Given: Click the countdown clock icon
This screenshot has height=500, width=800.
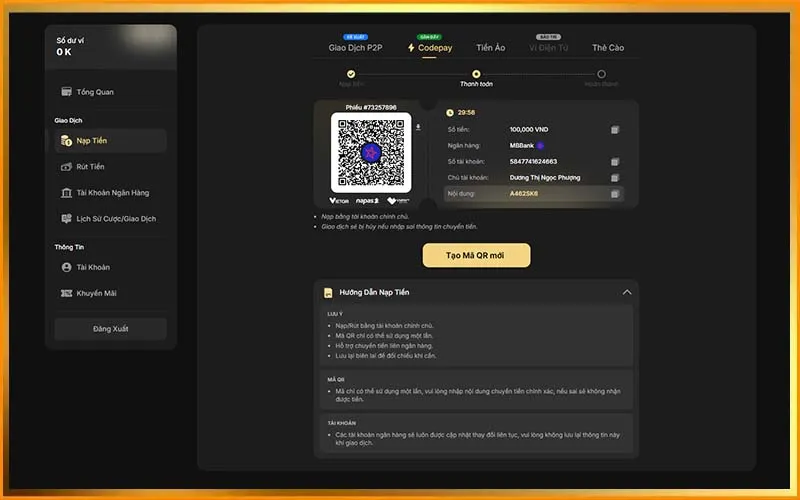Looking at the screenshot, I should pyautogui.click(x=449, y=113).
